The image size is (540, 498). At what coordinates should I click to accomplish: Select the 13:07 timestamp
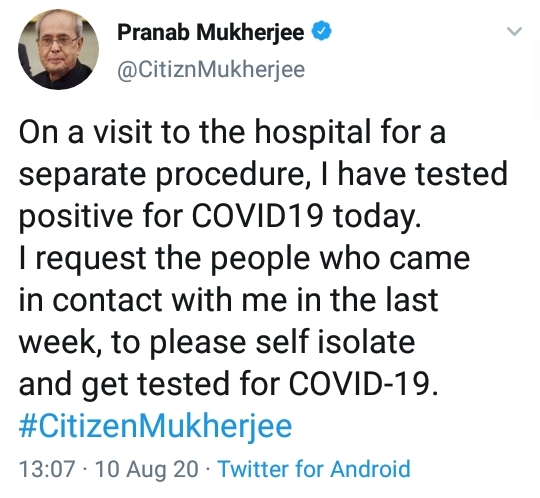tap(47, 469)
